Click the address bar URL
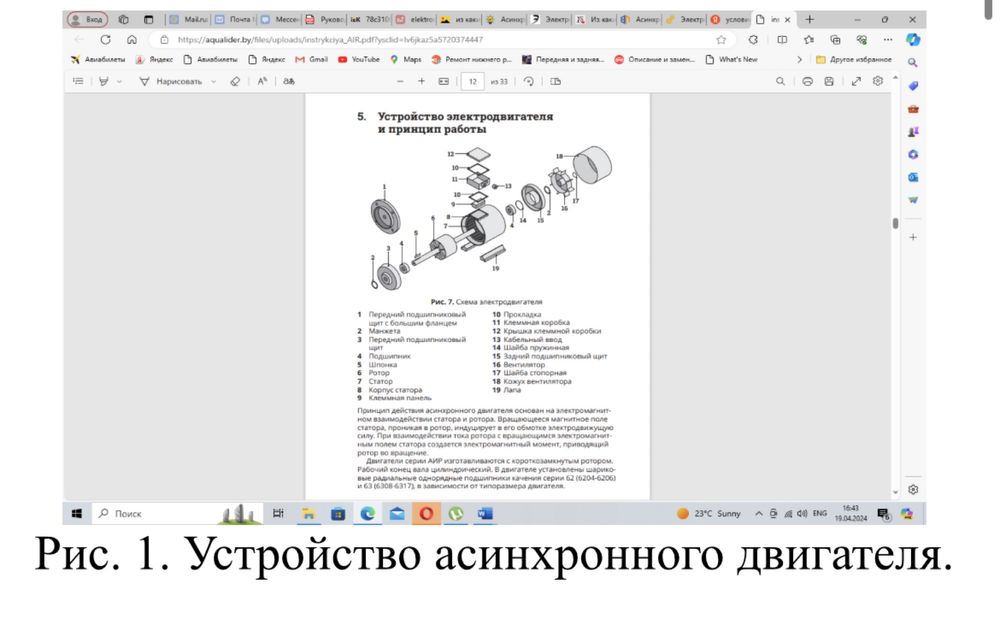 coord(330,40)
